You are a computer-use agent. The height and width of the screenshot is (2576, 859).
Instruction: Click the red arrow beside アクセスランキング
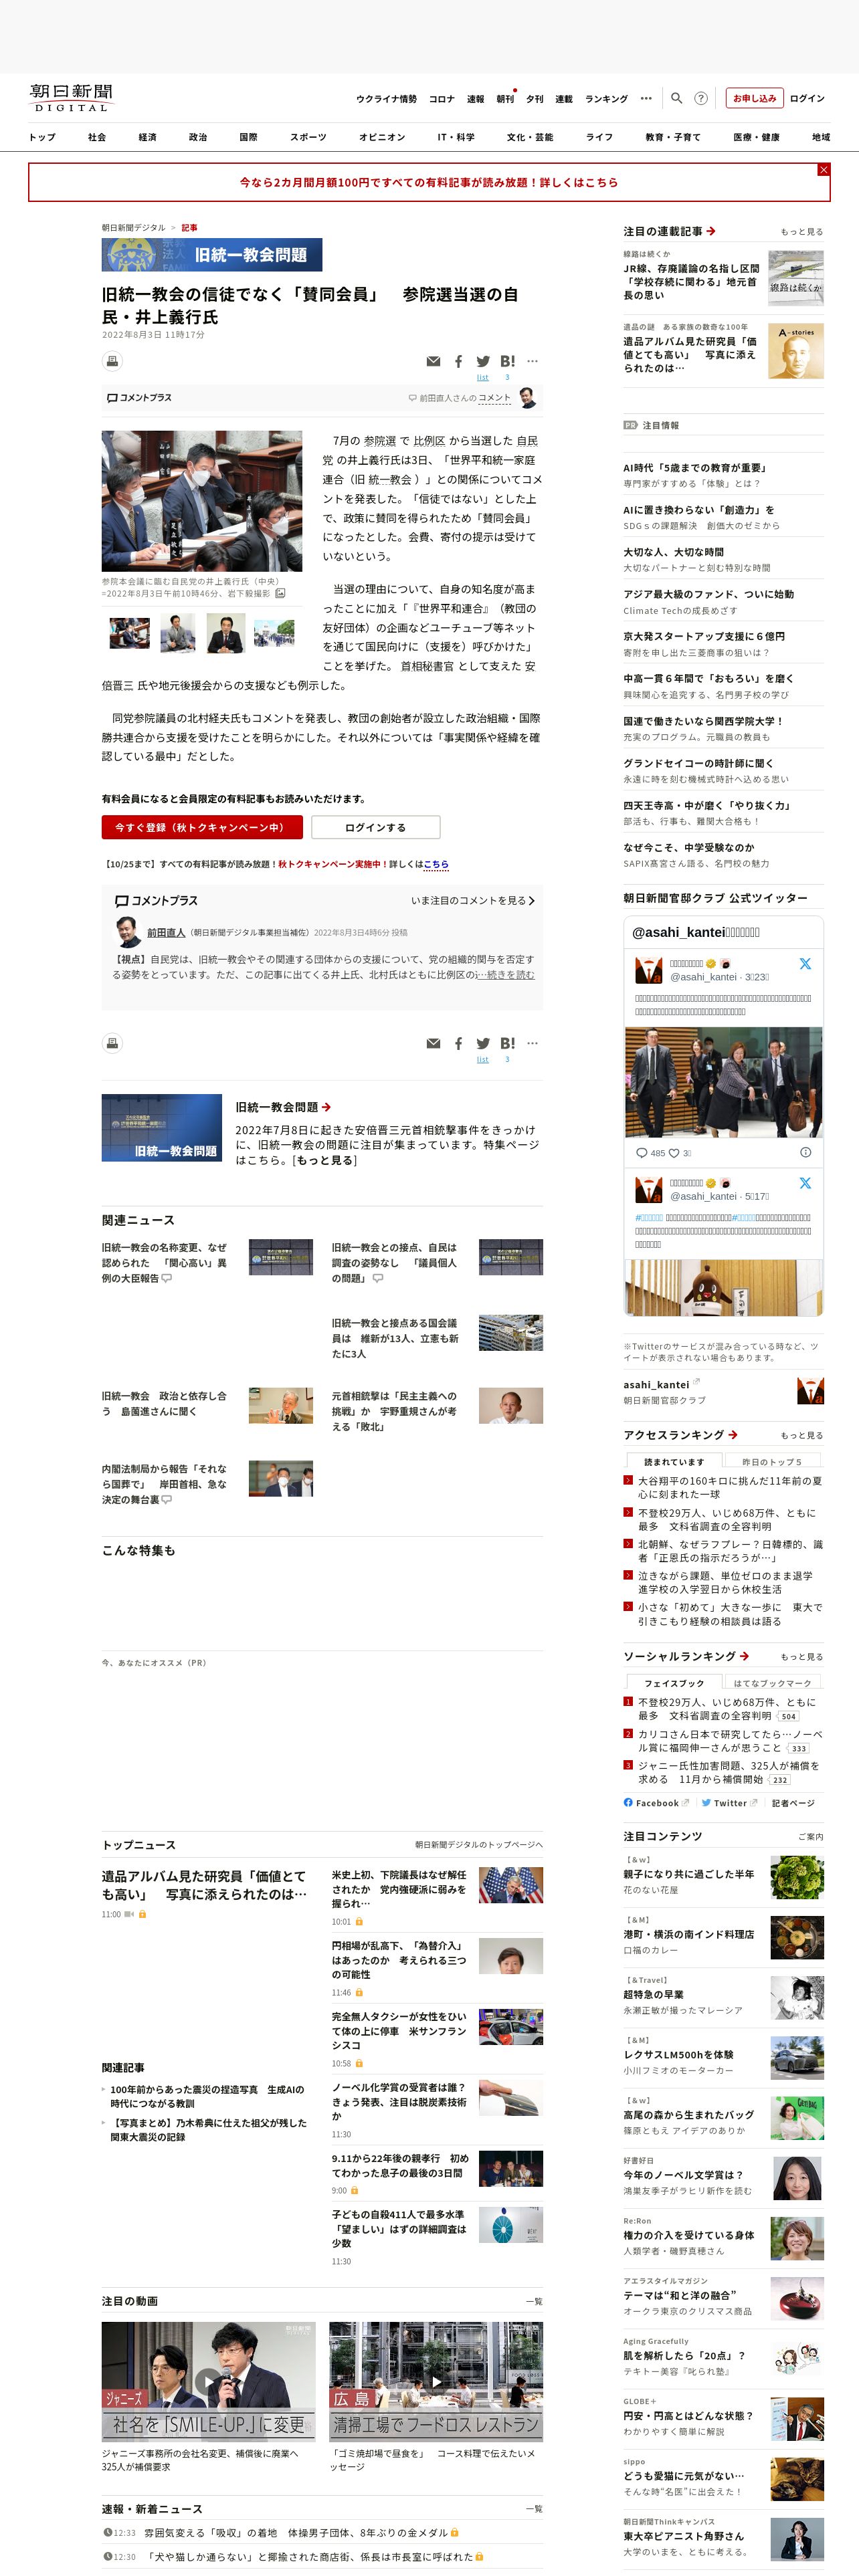733,1435
